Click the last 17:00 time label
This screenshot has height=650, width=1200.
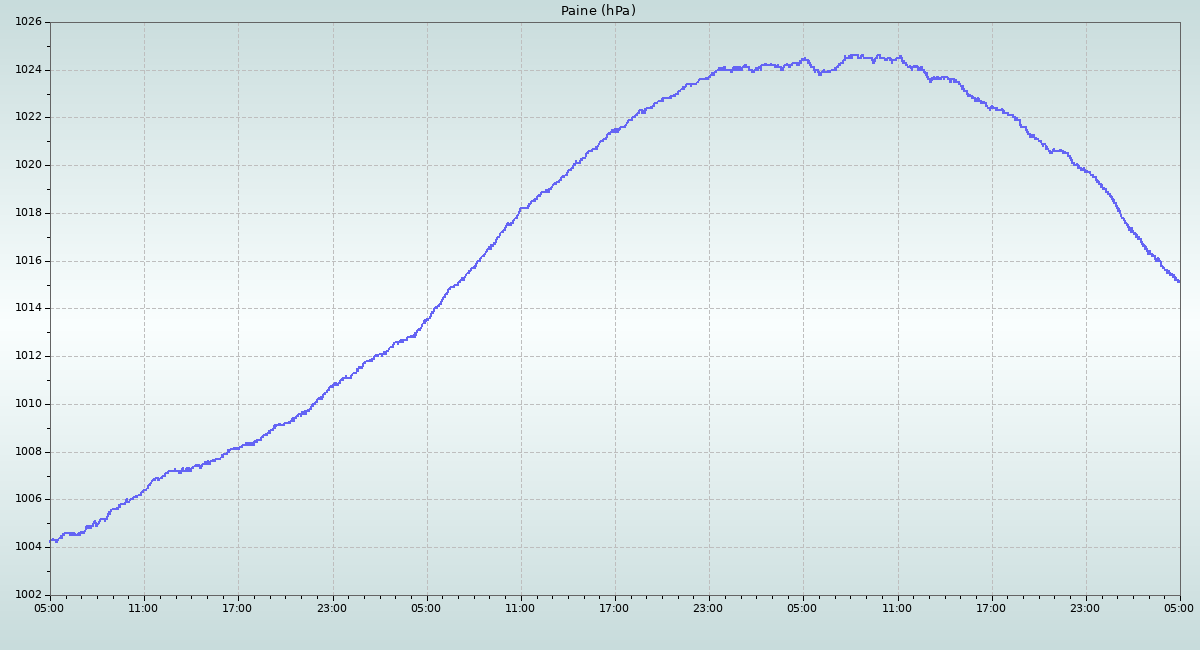coord(991,608)
